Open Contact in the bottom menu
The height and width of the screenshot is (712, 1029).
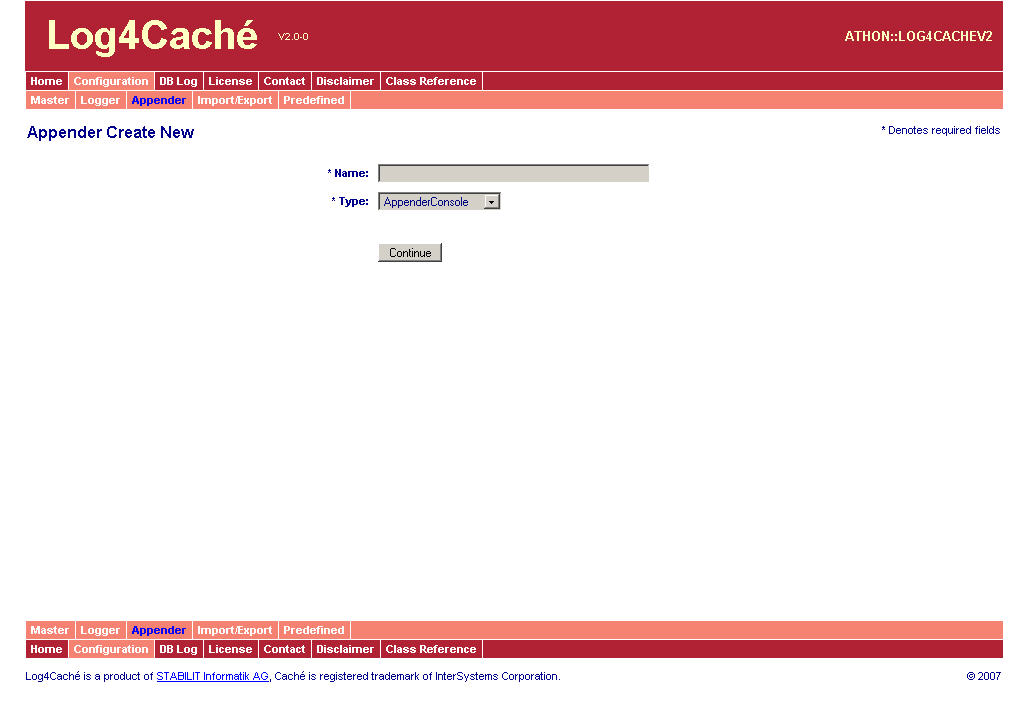tap(284, 649)
